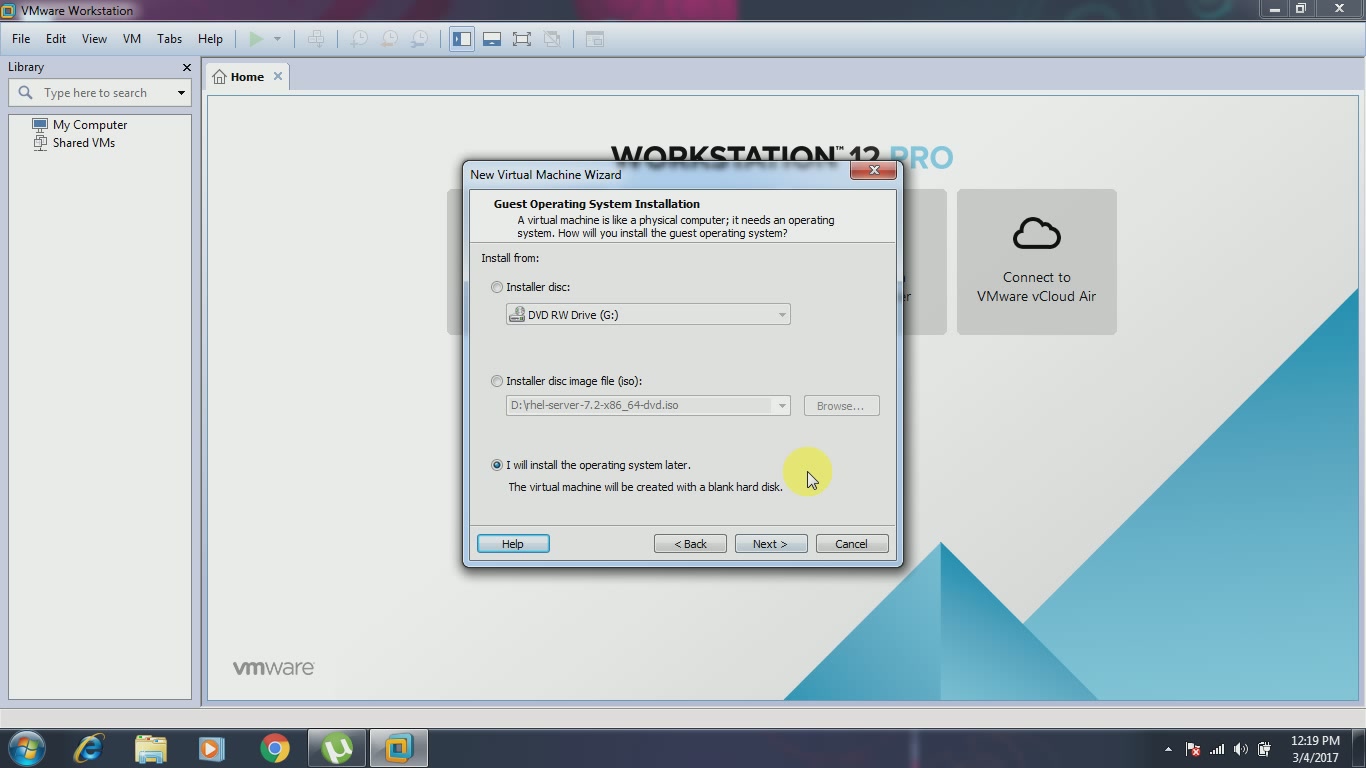Open the File menu
This screenshot has width=1366, height=768.
click(x=21, y=39)
